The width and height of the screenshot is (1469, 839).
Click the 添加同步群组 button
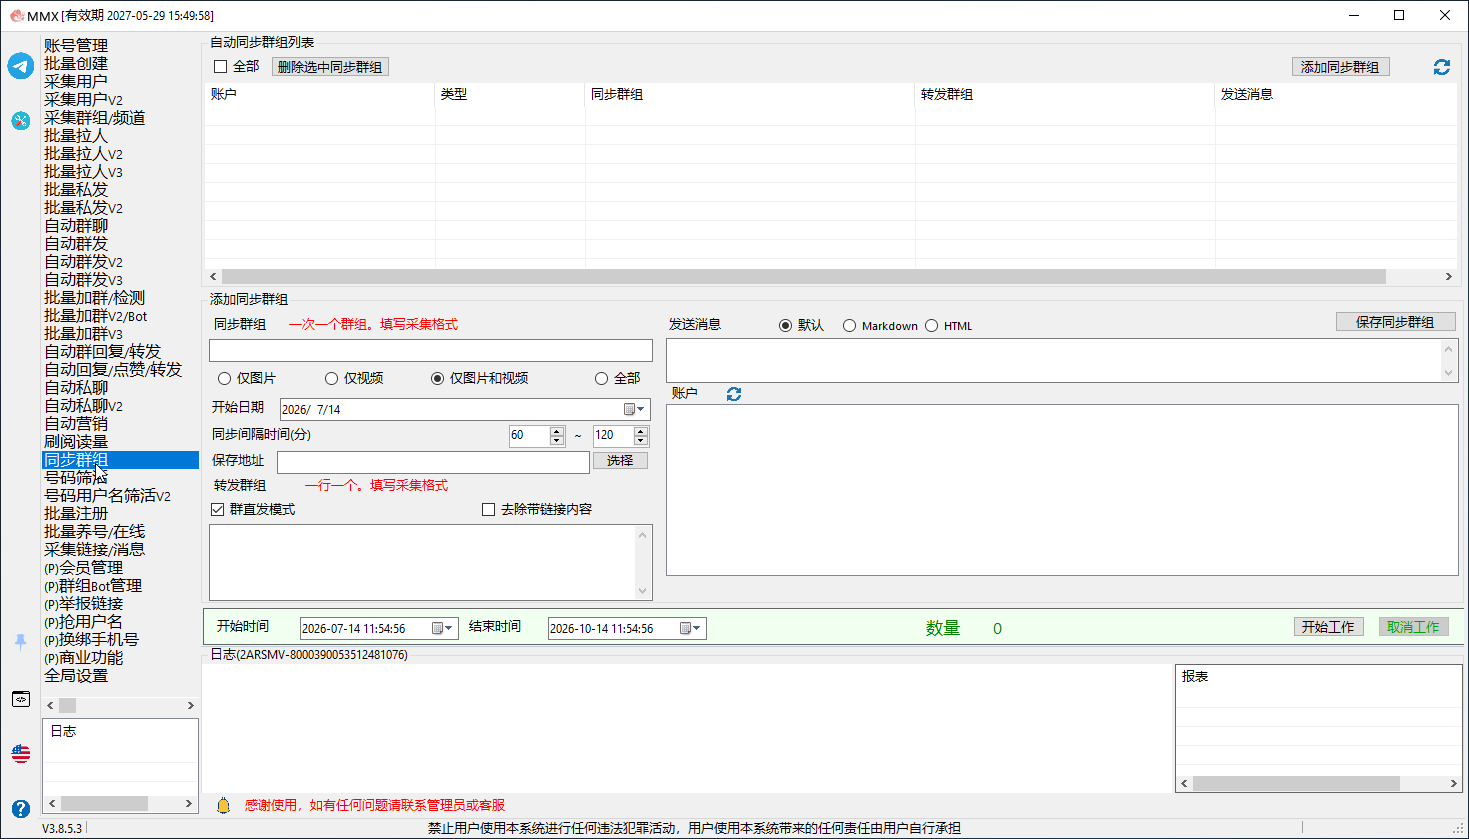pyautogui.click(x=1340, y=67)
